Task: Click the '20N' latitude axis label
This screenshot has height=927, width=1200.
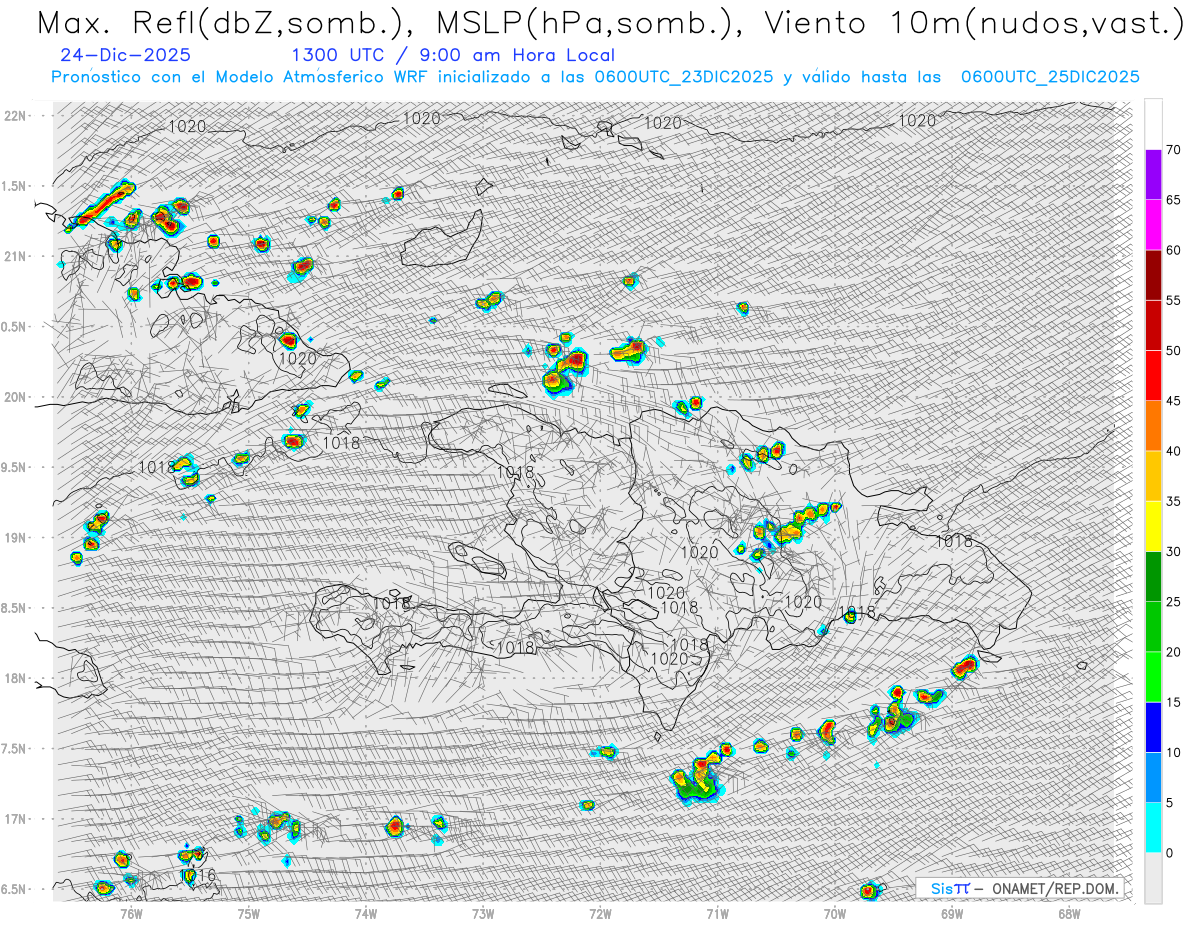Action: [15, 397]
